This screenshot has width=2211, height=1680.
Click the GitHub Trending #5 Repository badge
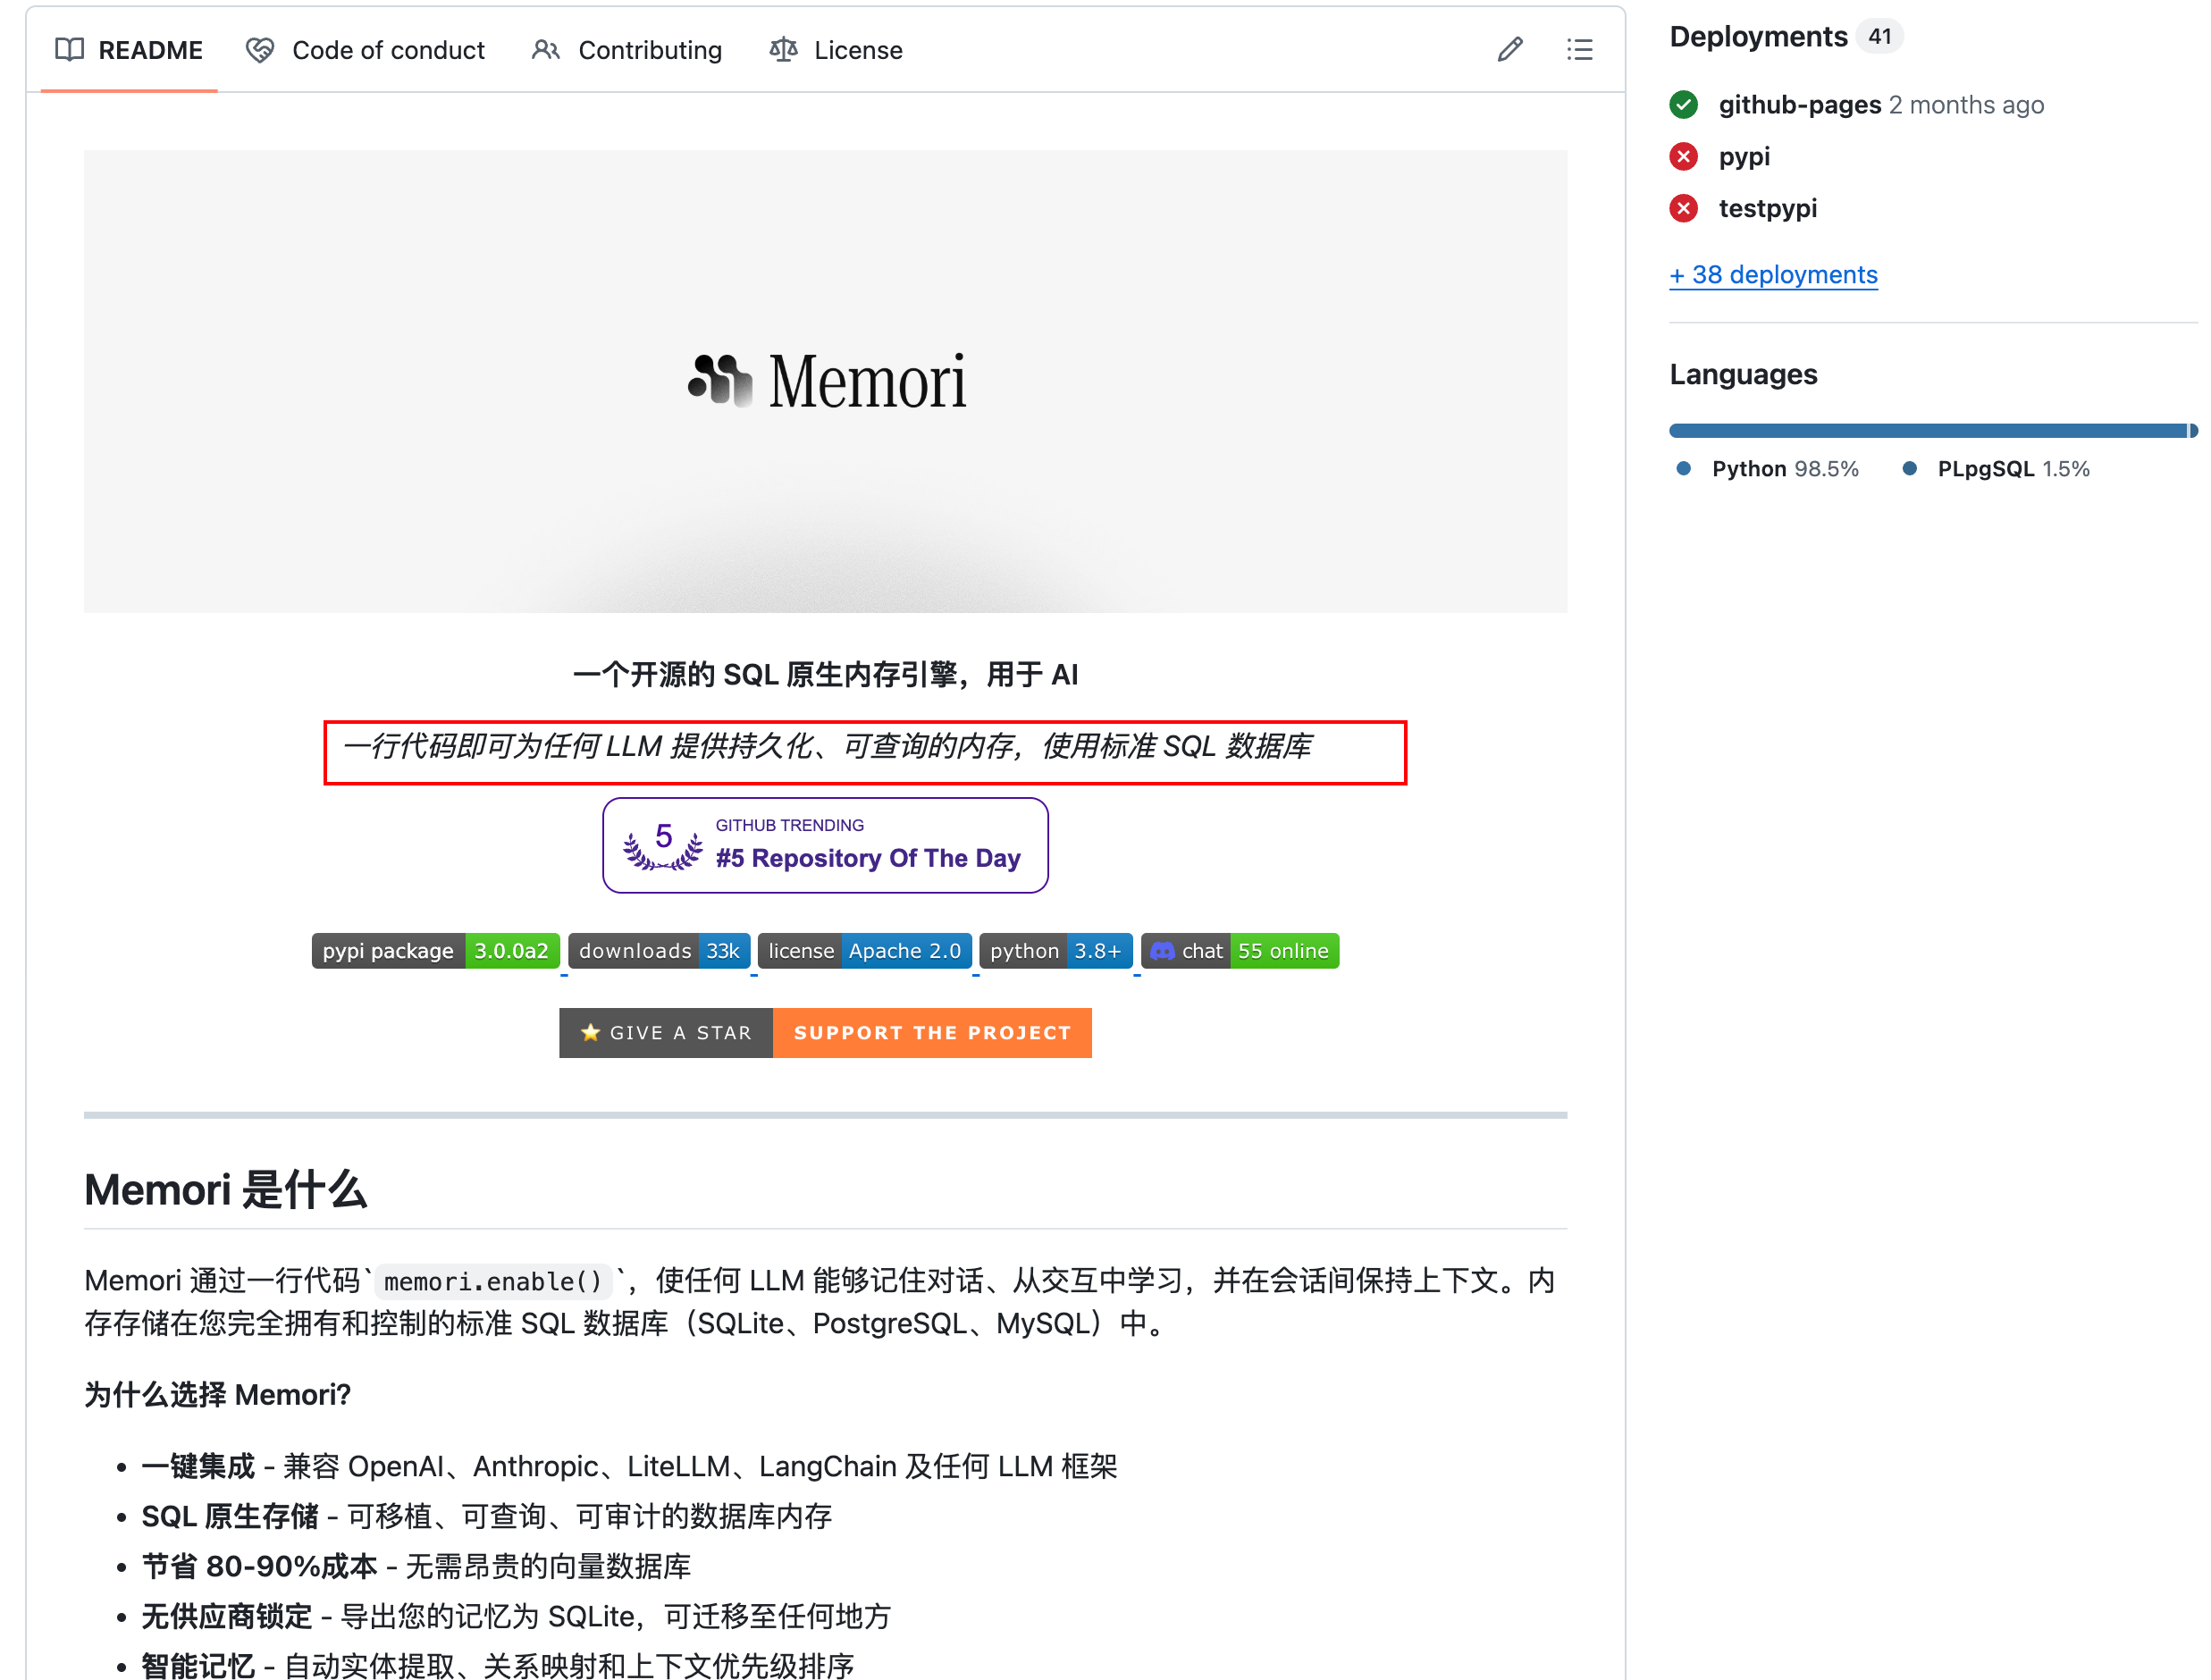point(825,845)
